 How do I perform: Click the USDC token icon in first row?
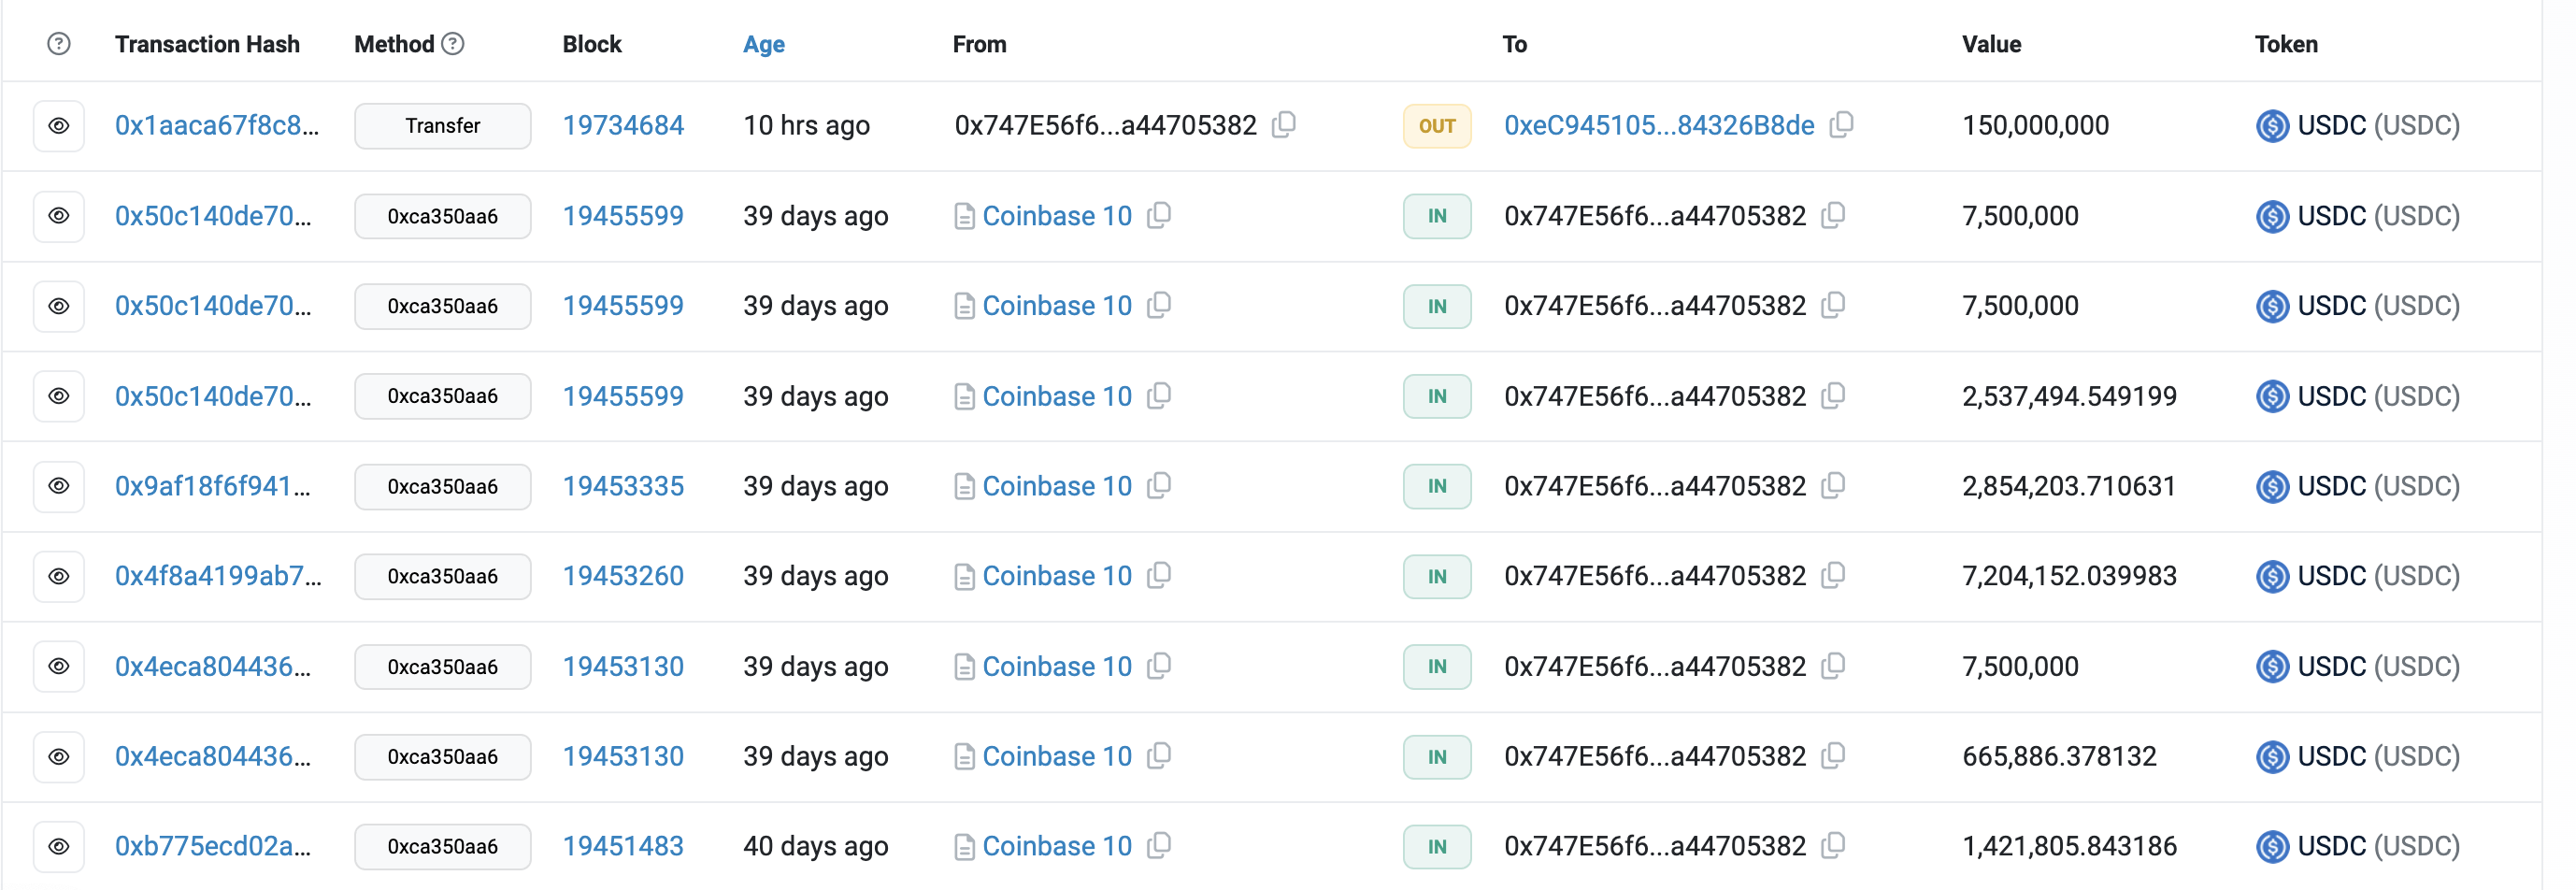coord(2272,126)
